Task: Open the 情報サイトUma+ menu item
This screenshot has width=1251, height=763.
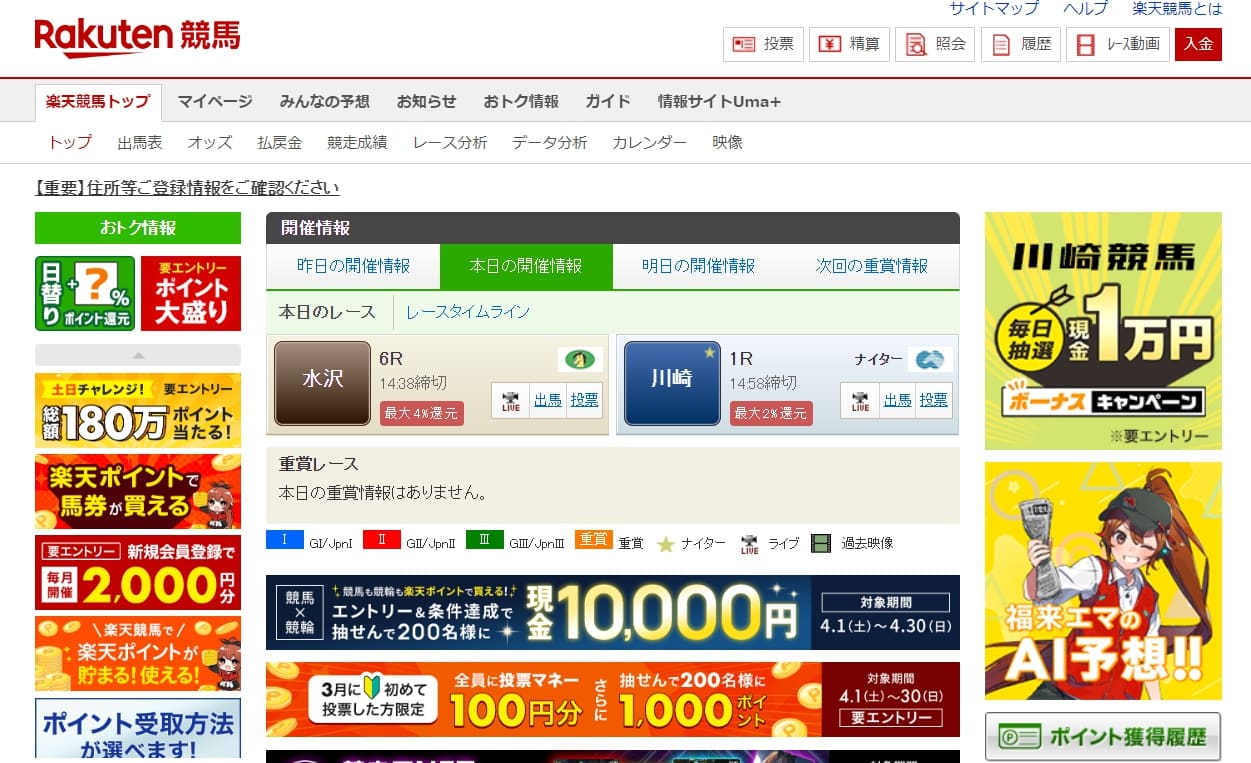Action: 719,101
